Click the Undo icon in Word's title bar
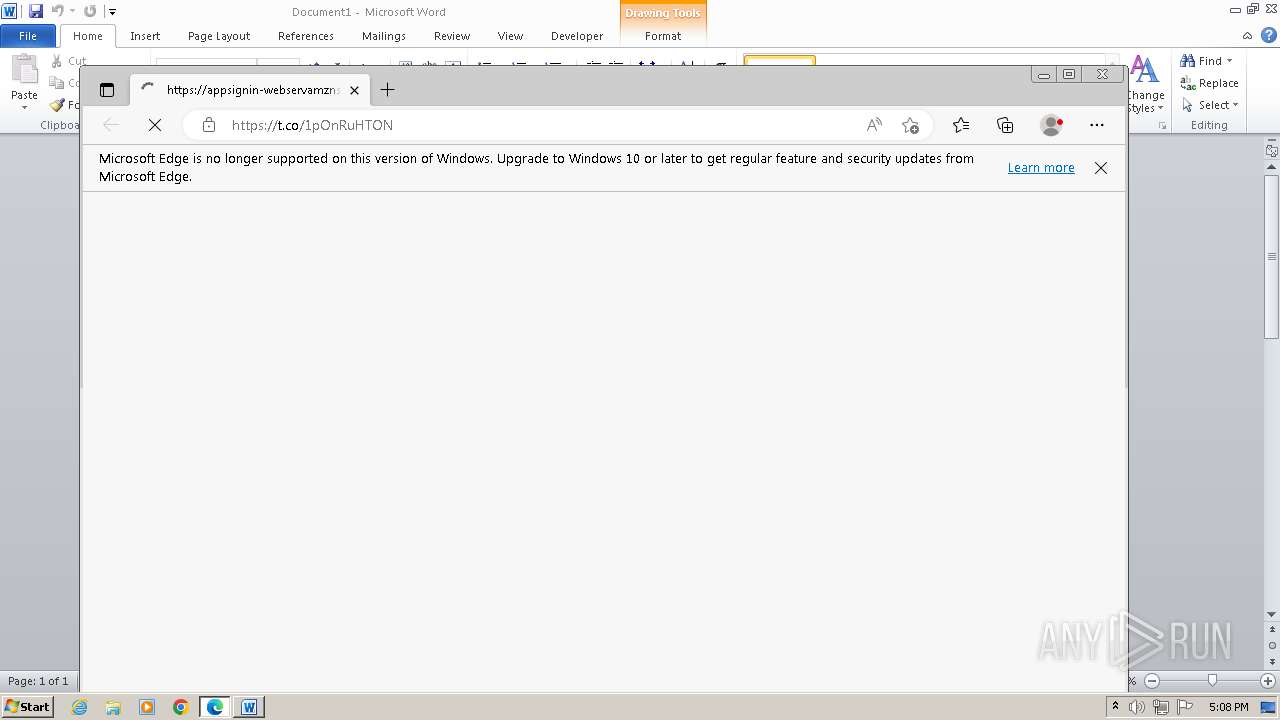This screenshot has height=720, width=1280. (x=58, y=11)
